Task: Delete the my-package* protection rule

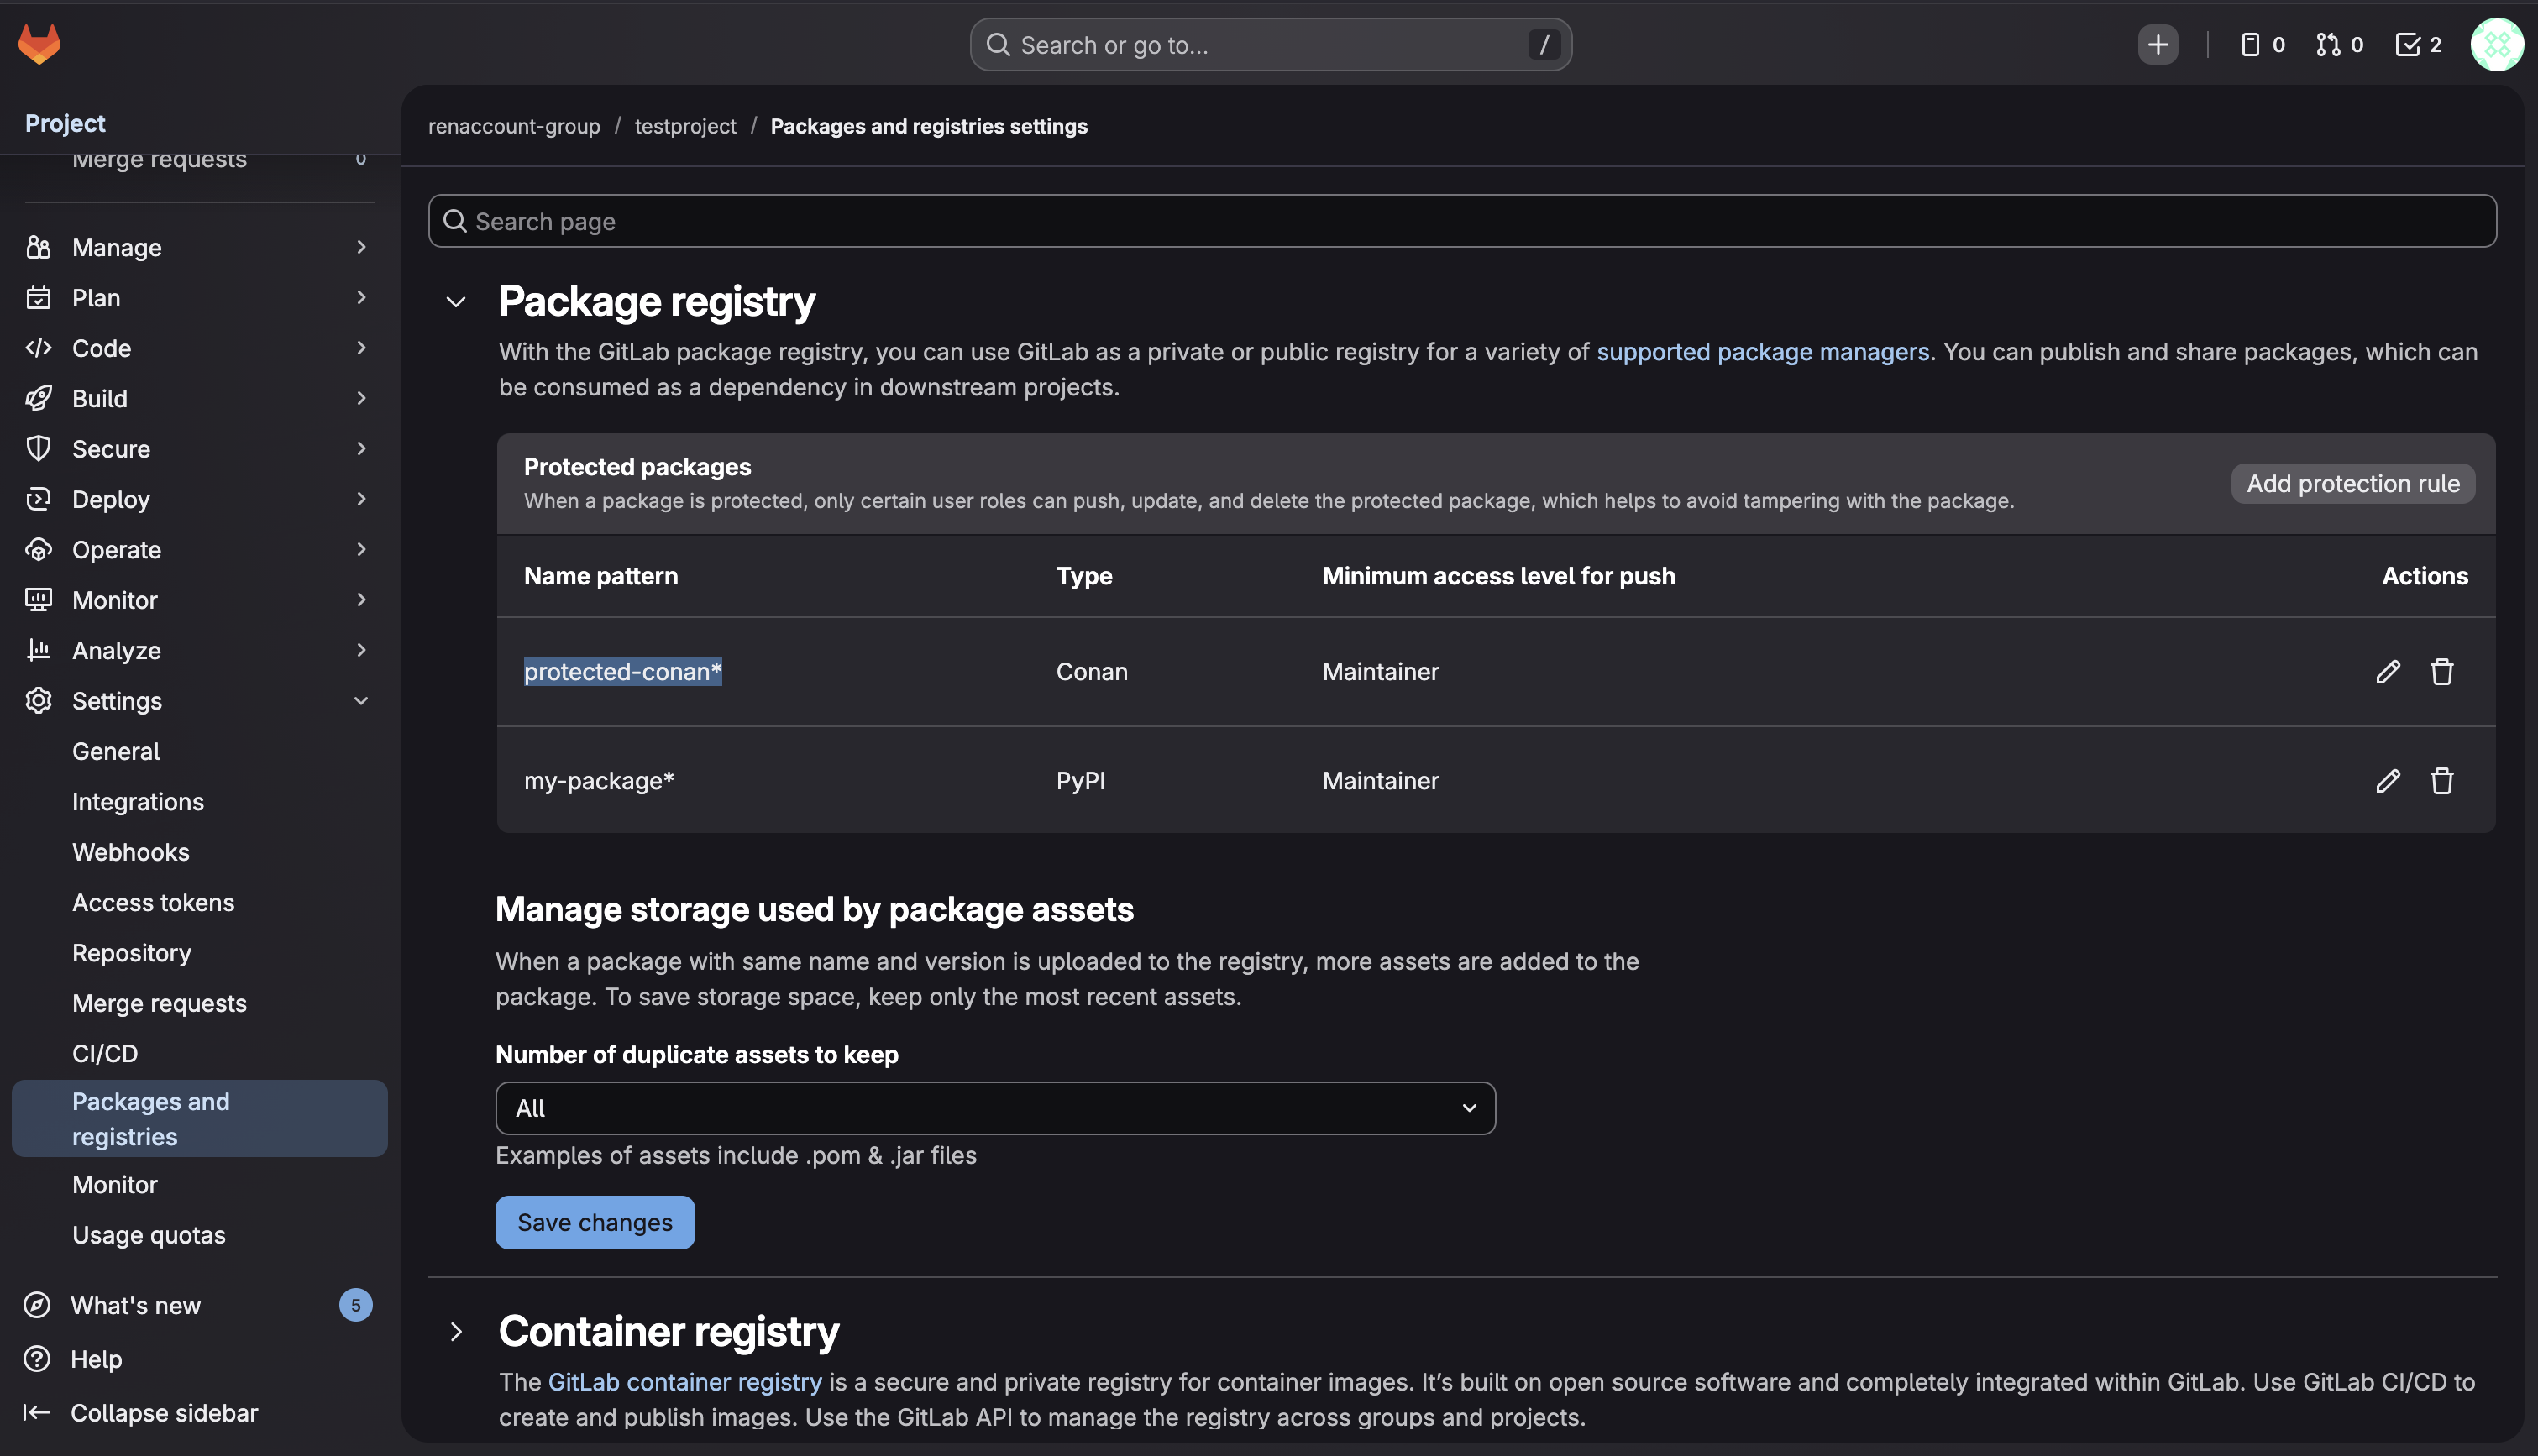Action: (2441, 781)
